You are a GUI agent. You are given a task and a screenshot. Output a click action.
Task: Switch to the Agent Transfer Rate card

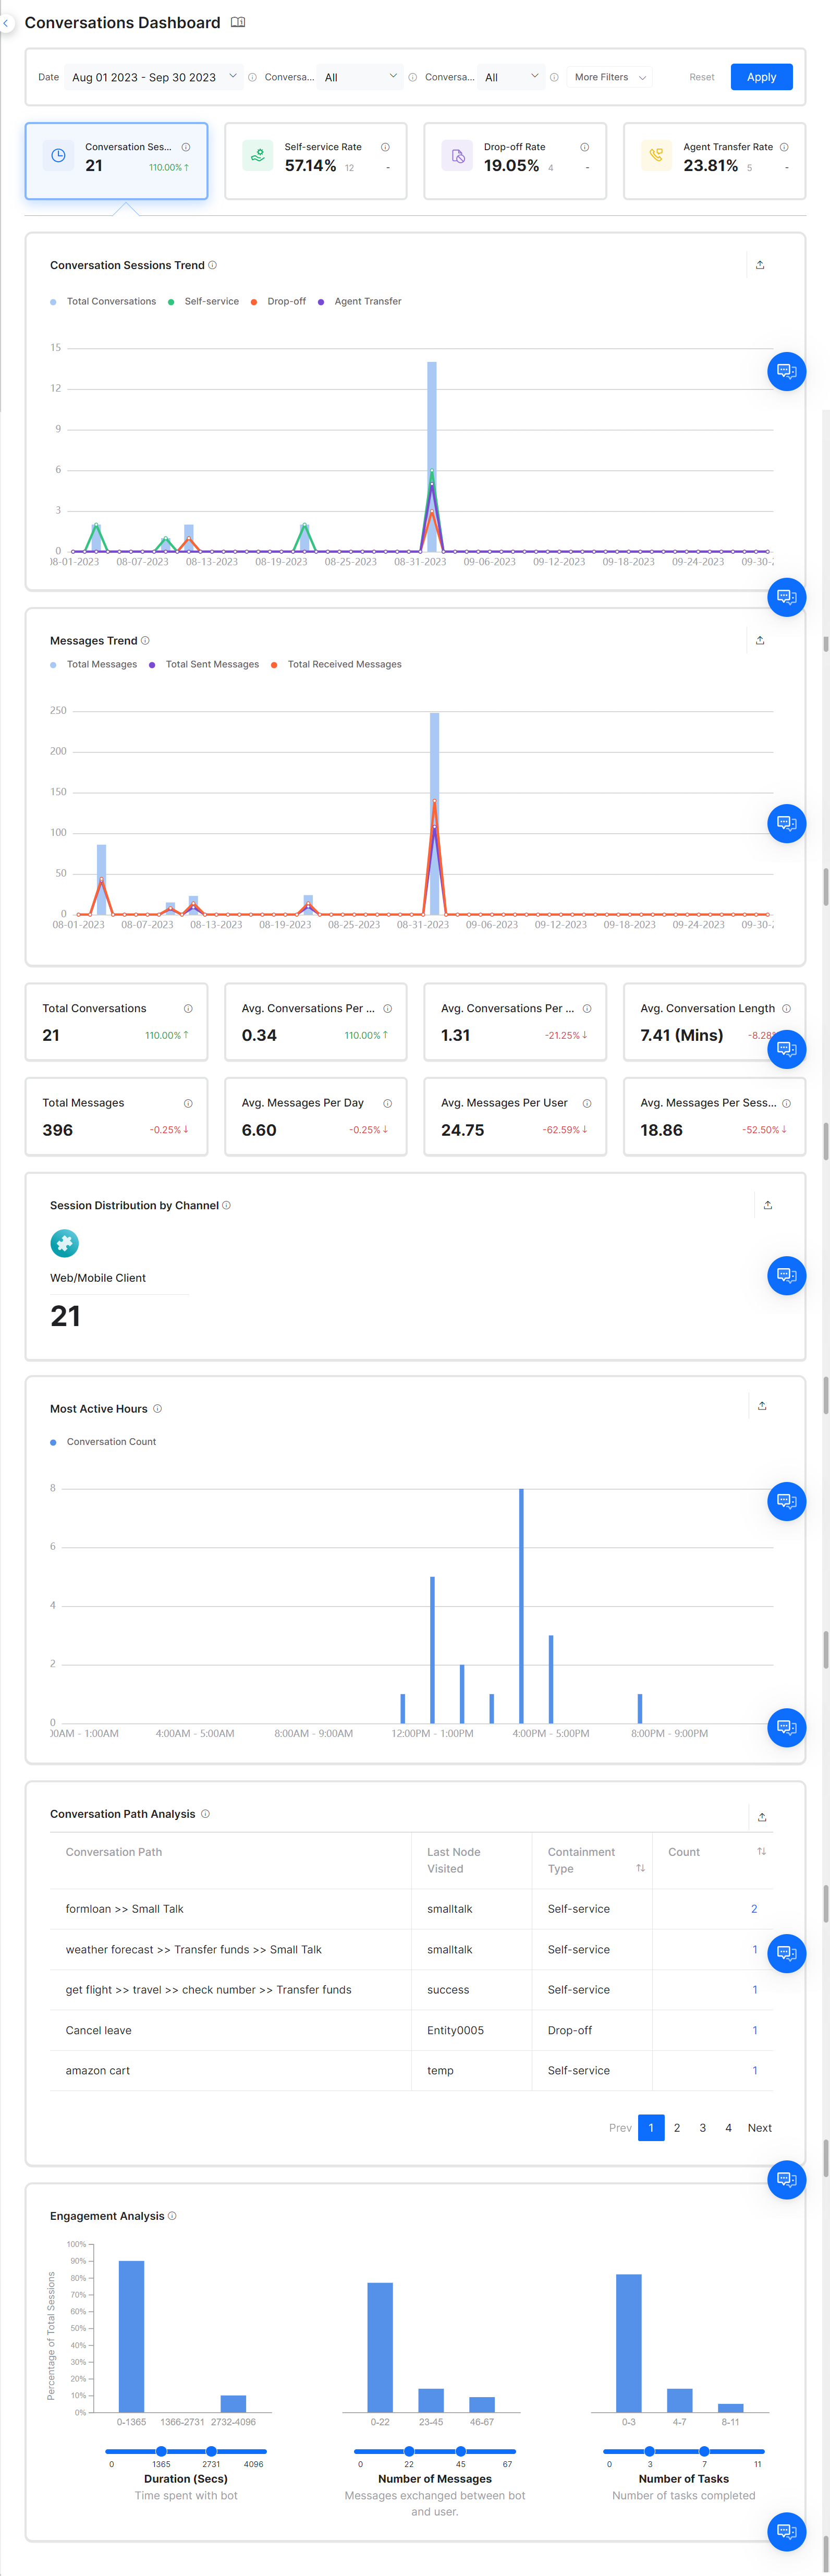pyautogui.click(x=714, y=161)
